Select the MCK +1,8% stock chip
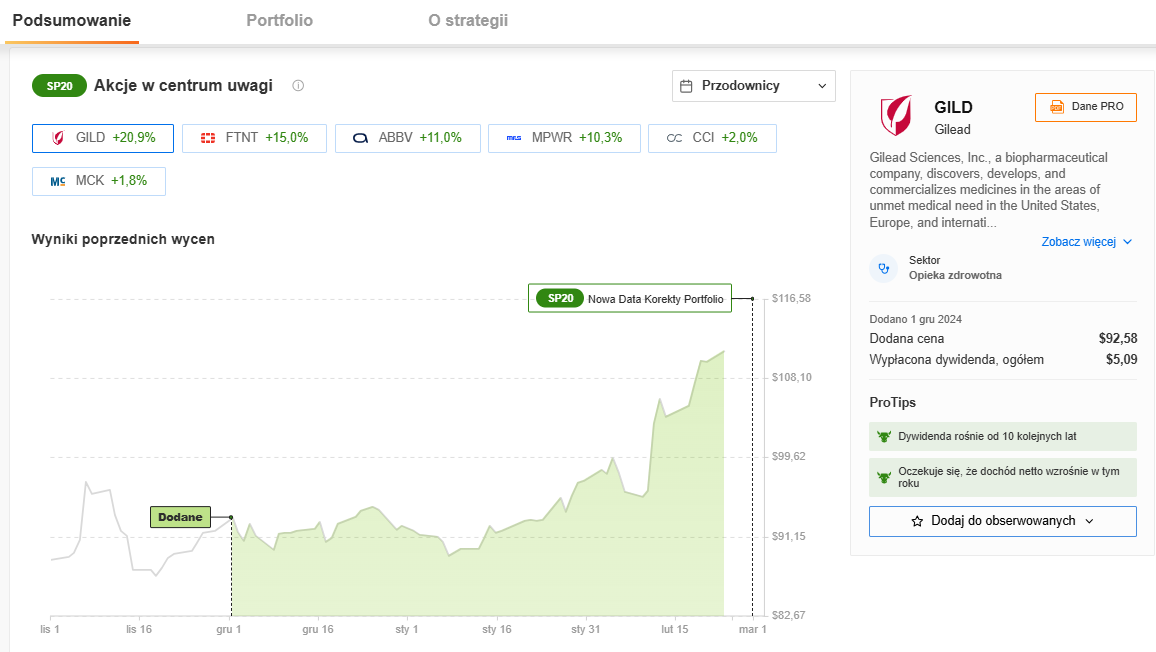The image size is (1156, 652). 99,181
